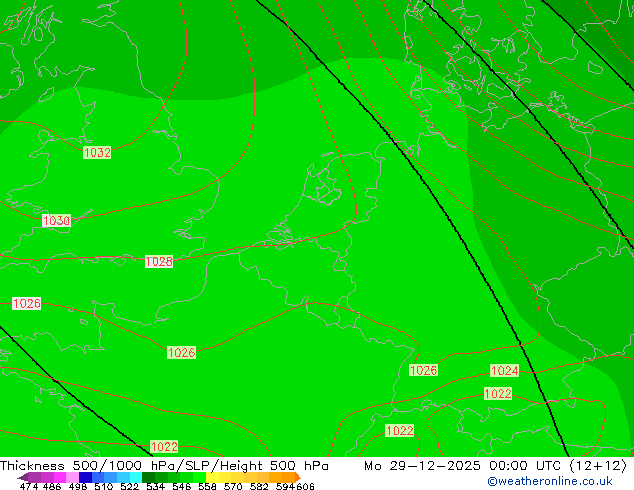Click the 534 legend value
Image resolution: width=634 pixels, height=490 pixels.
155,486
